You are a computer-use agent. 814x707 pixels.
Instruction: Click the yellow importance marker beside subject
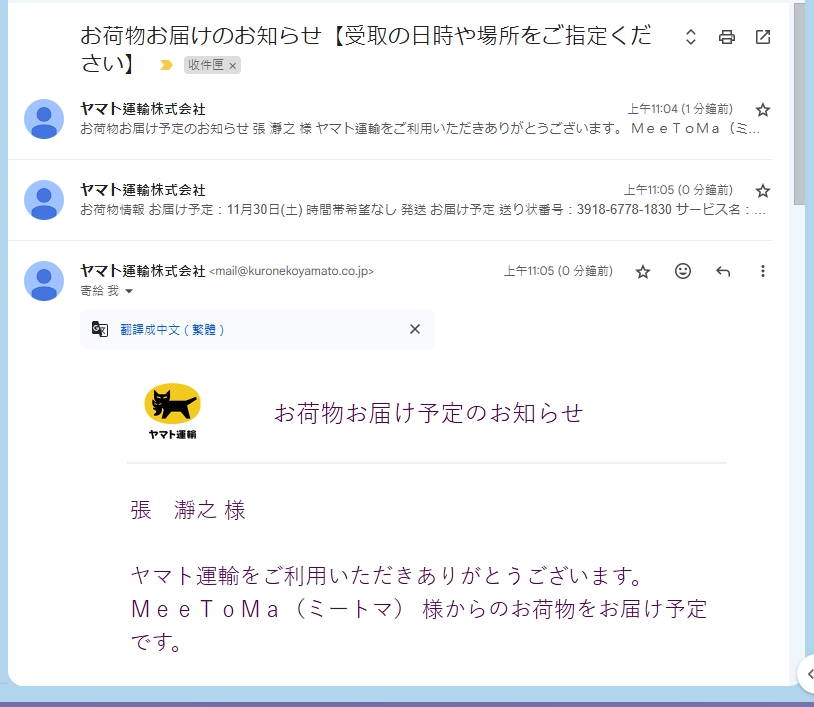[166, 65]
